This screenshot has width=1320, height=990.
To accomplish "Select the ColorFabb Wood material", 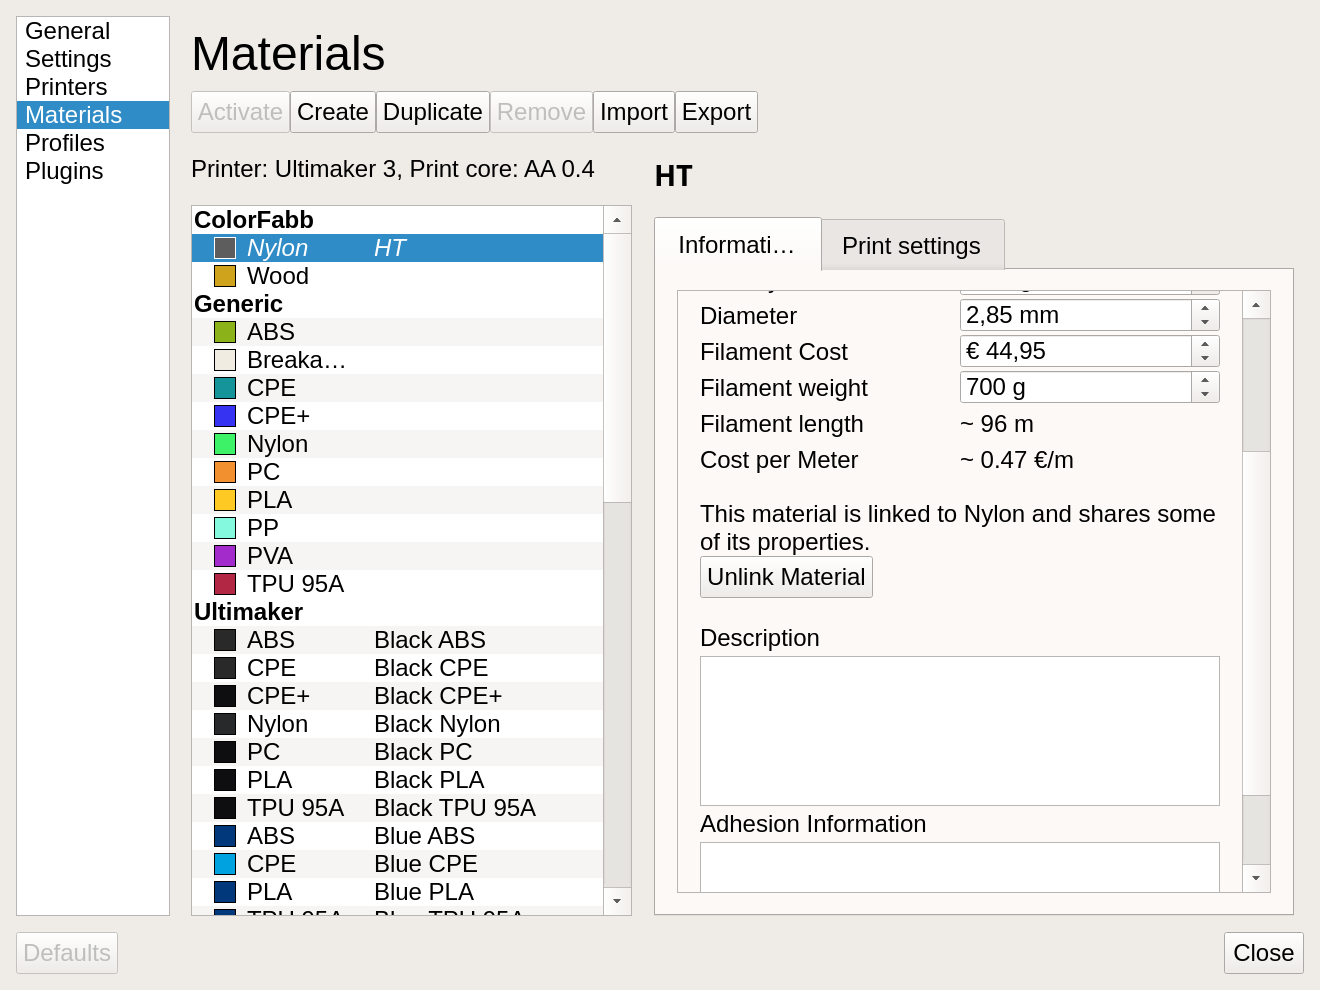I will [x=277, y=276].
